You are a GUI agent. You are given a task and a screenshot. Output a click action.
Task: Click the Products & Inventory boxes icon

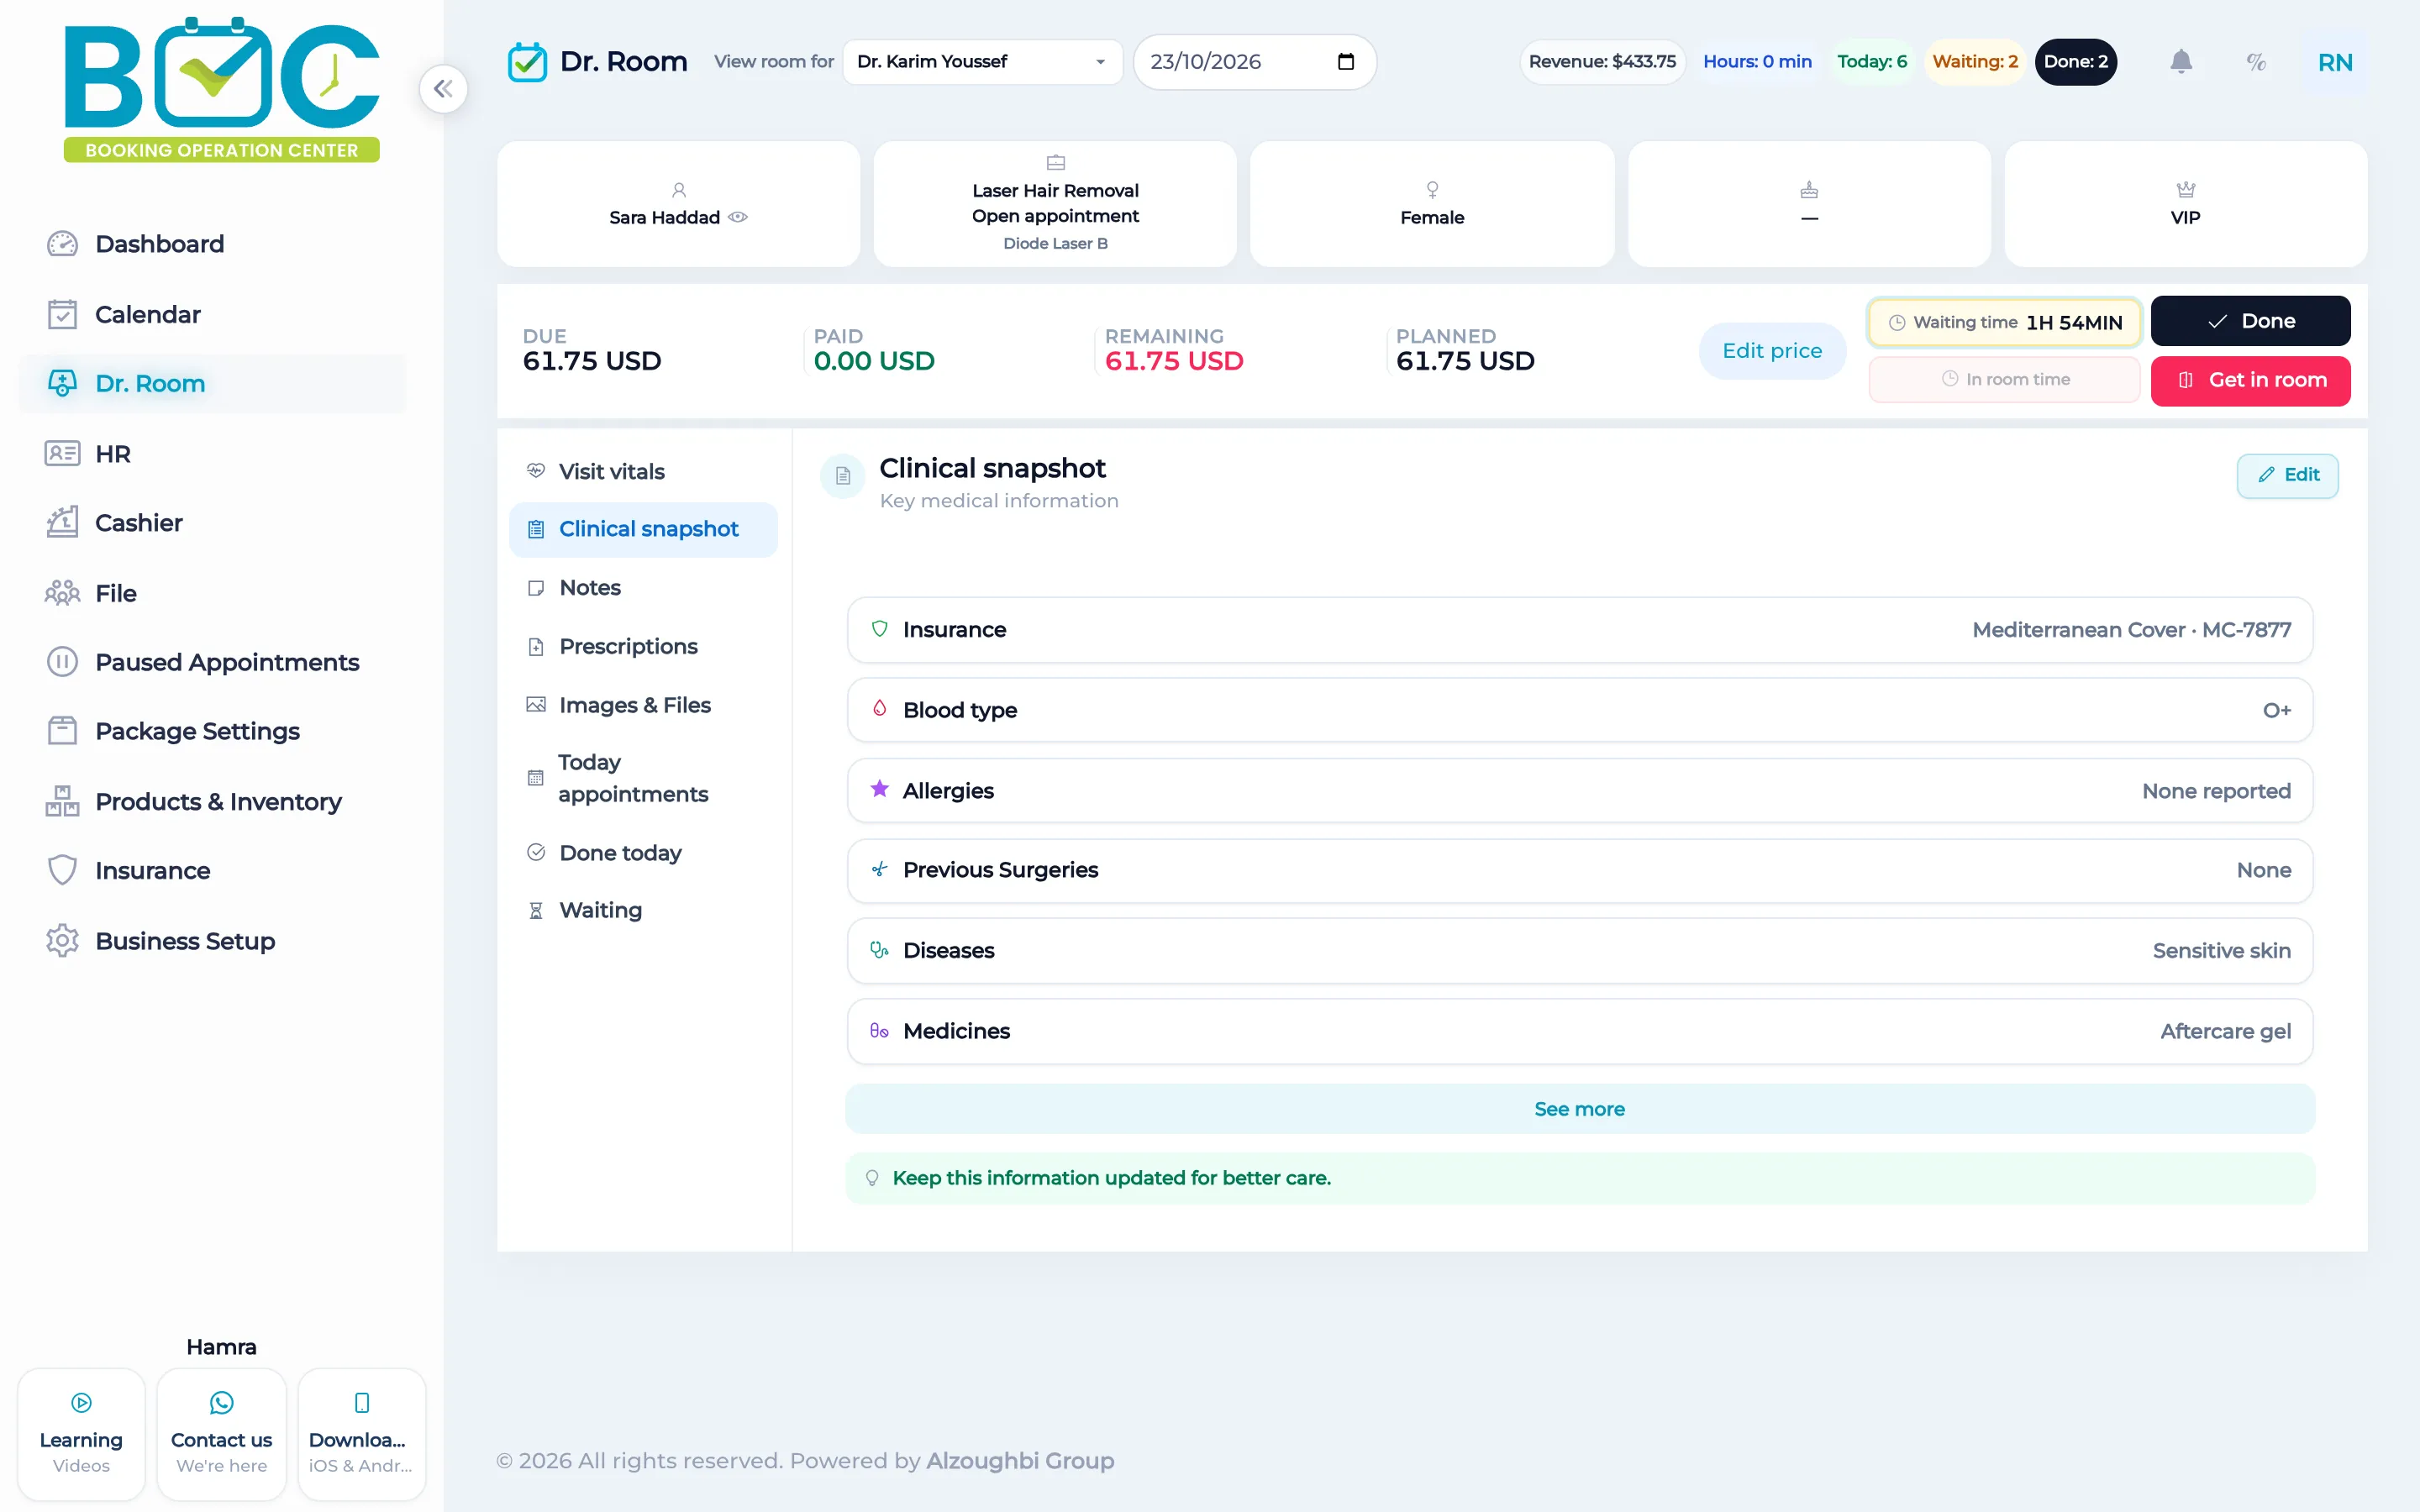(x=62, y=801)
